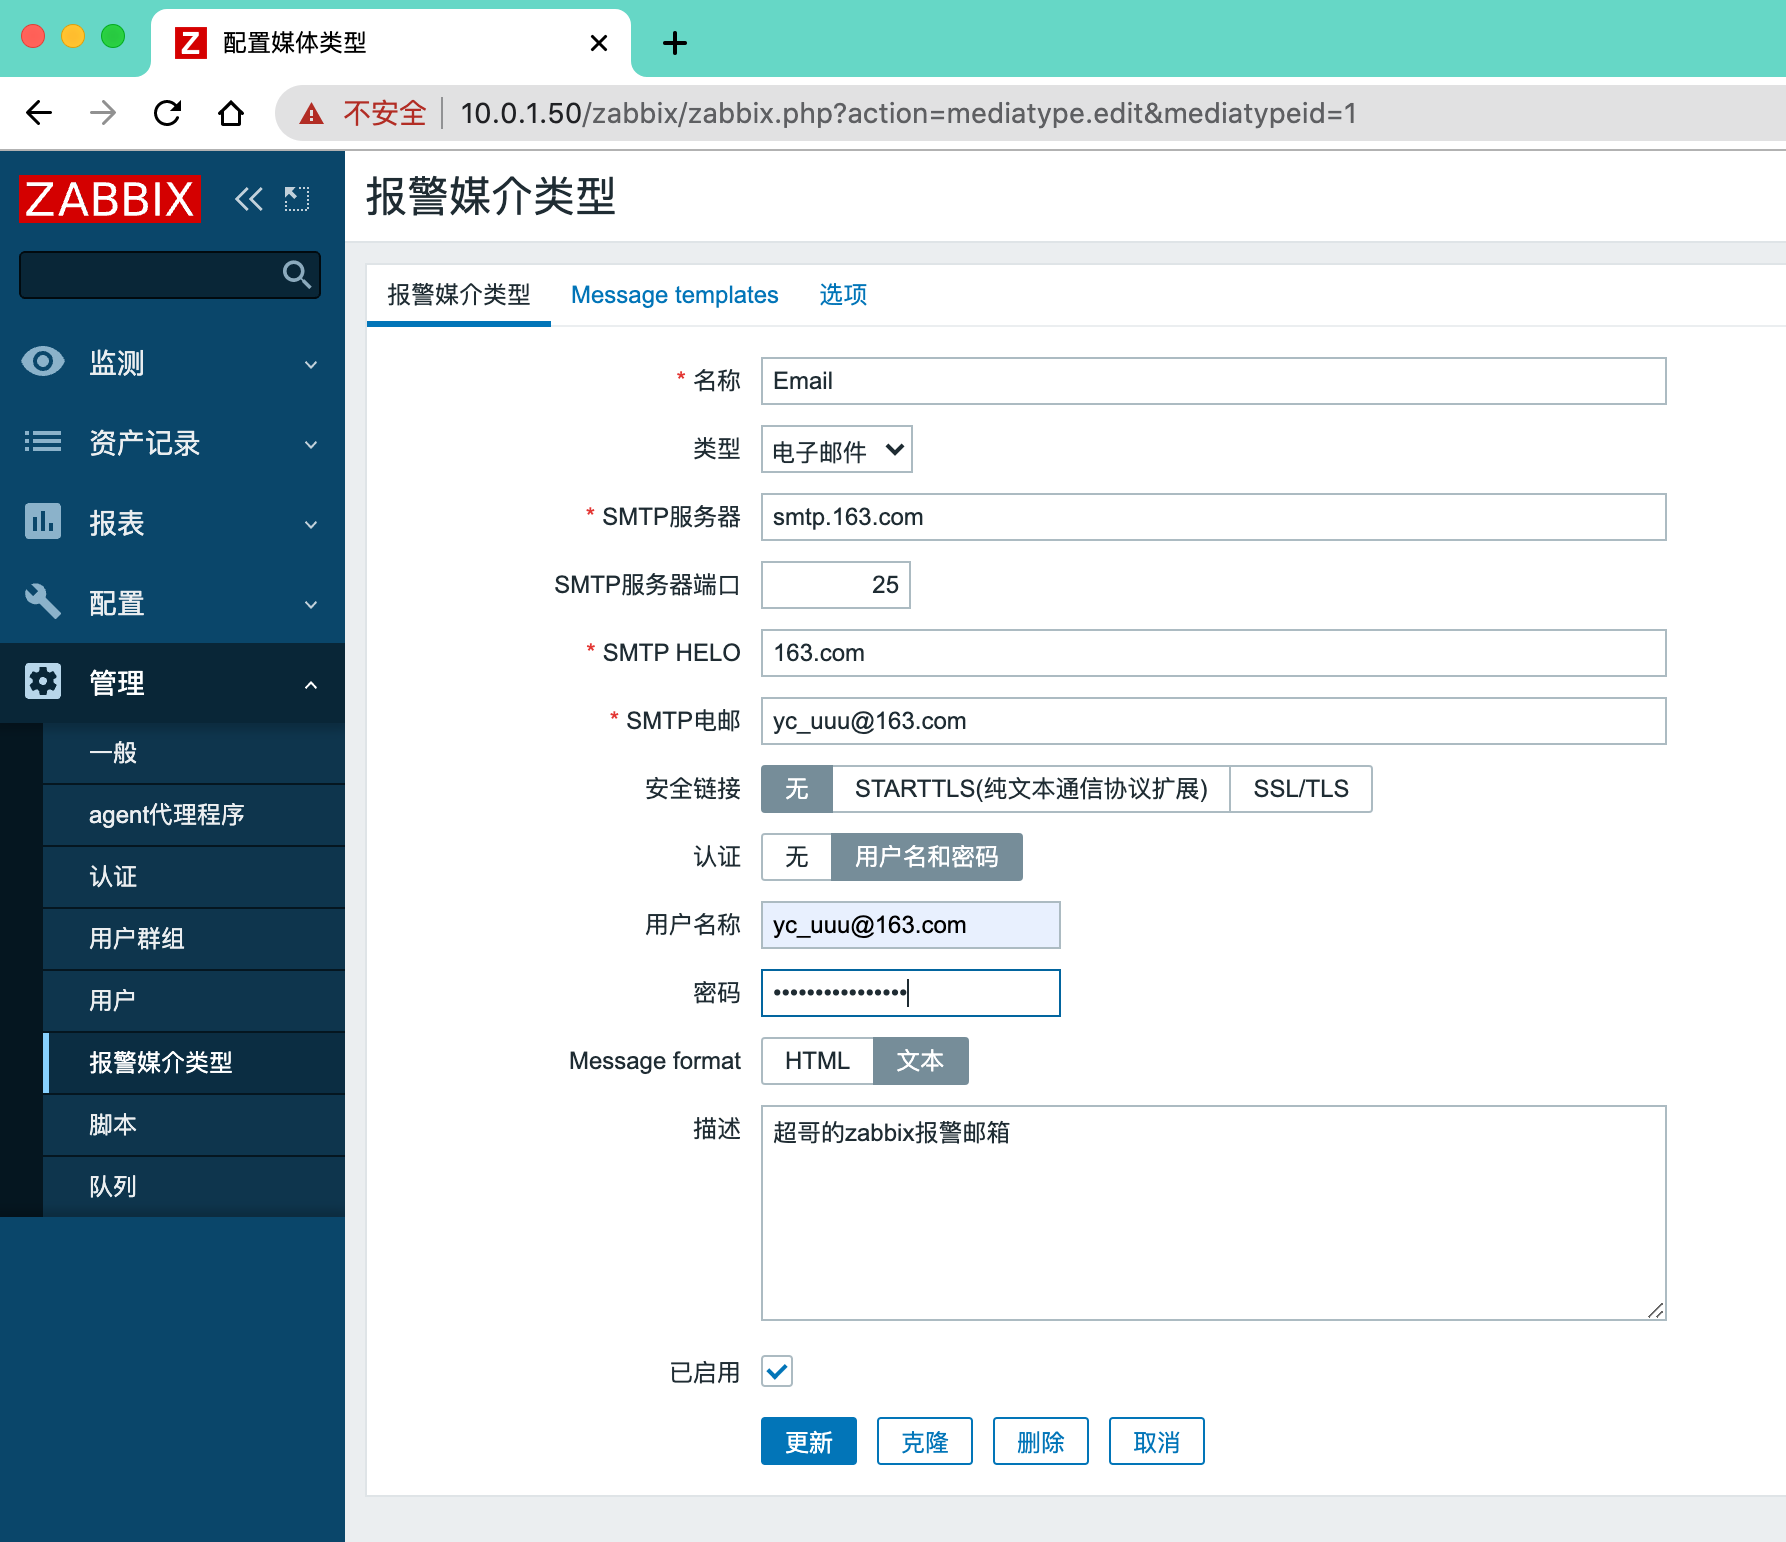Image resolution: width=1786 pixels, height=1542 pixels.
Task: Expand the 监测 monitoring menu
Action: tap(172, 363)
